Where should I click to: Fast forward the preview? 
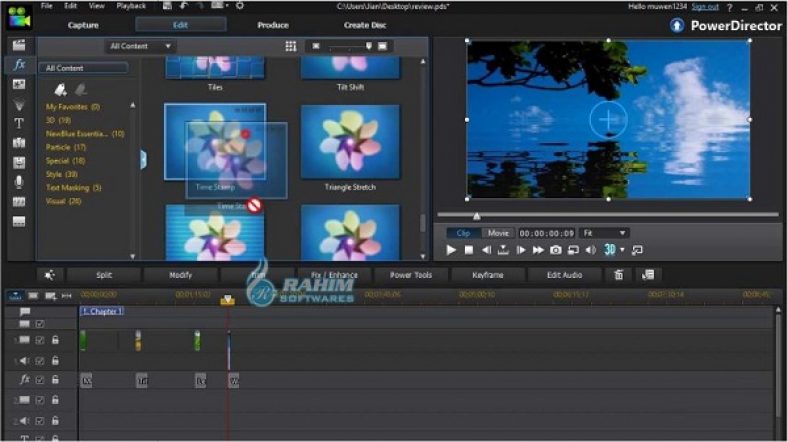coord(538,250)
